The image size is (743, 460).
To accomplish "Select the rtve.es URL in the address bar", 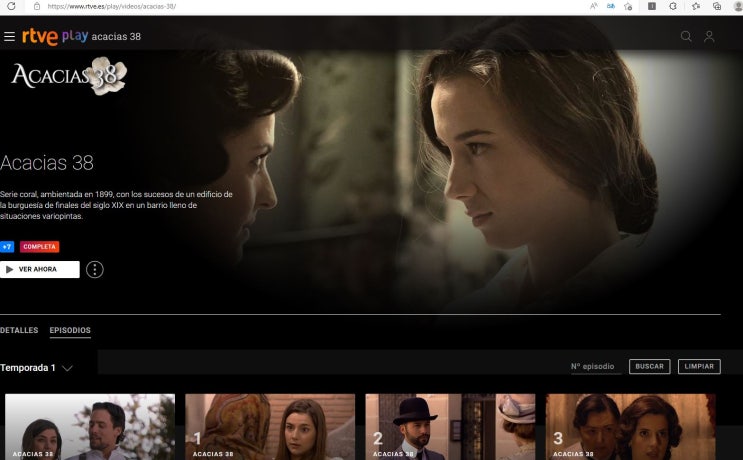I will 112,6.
